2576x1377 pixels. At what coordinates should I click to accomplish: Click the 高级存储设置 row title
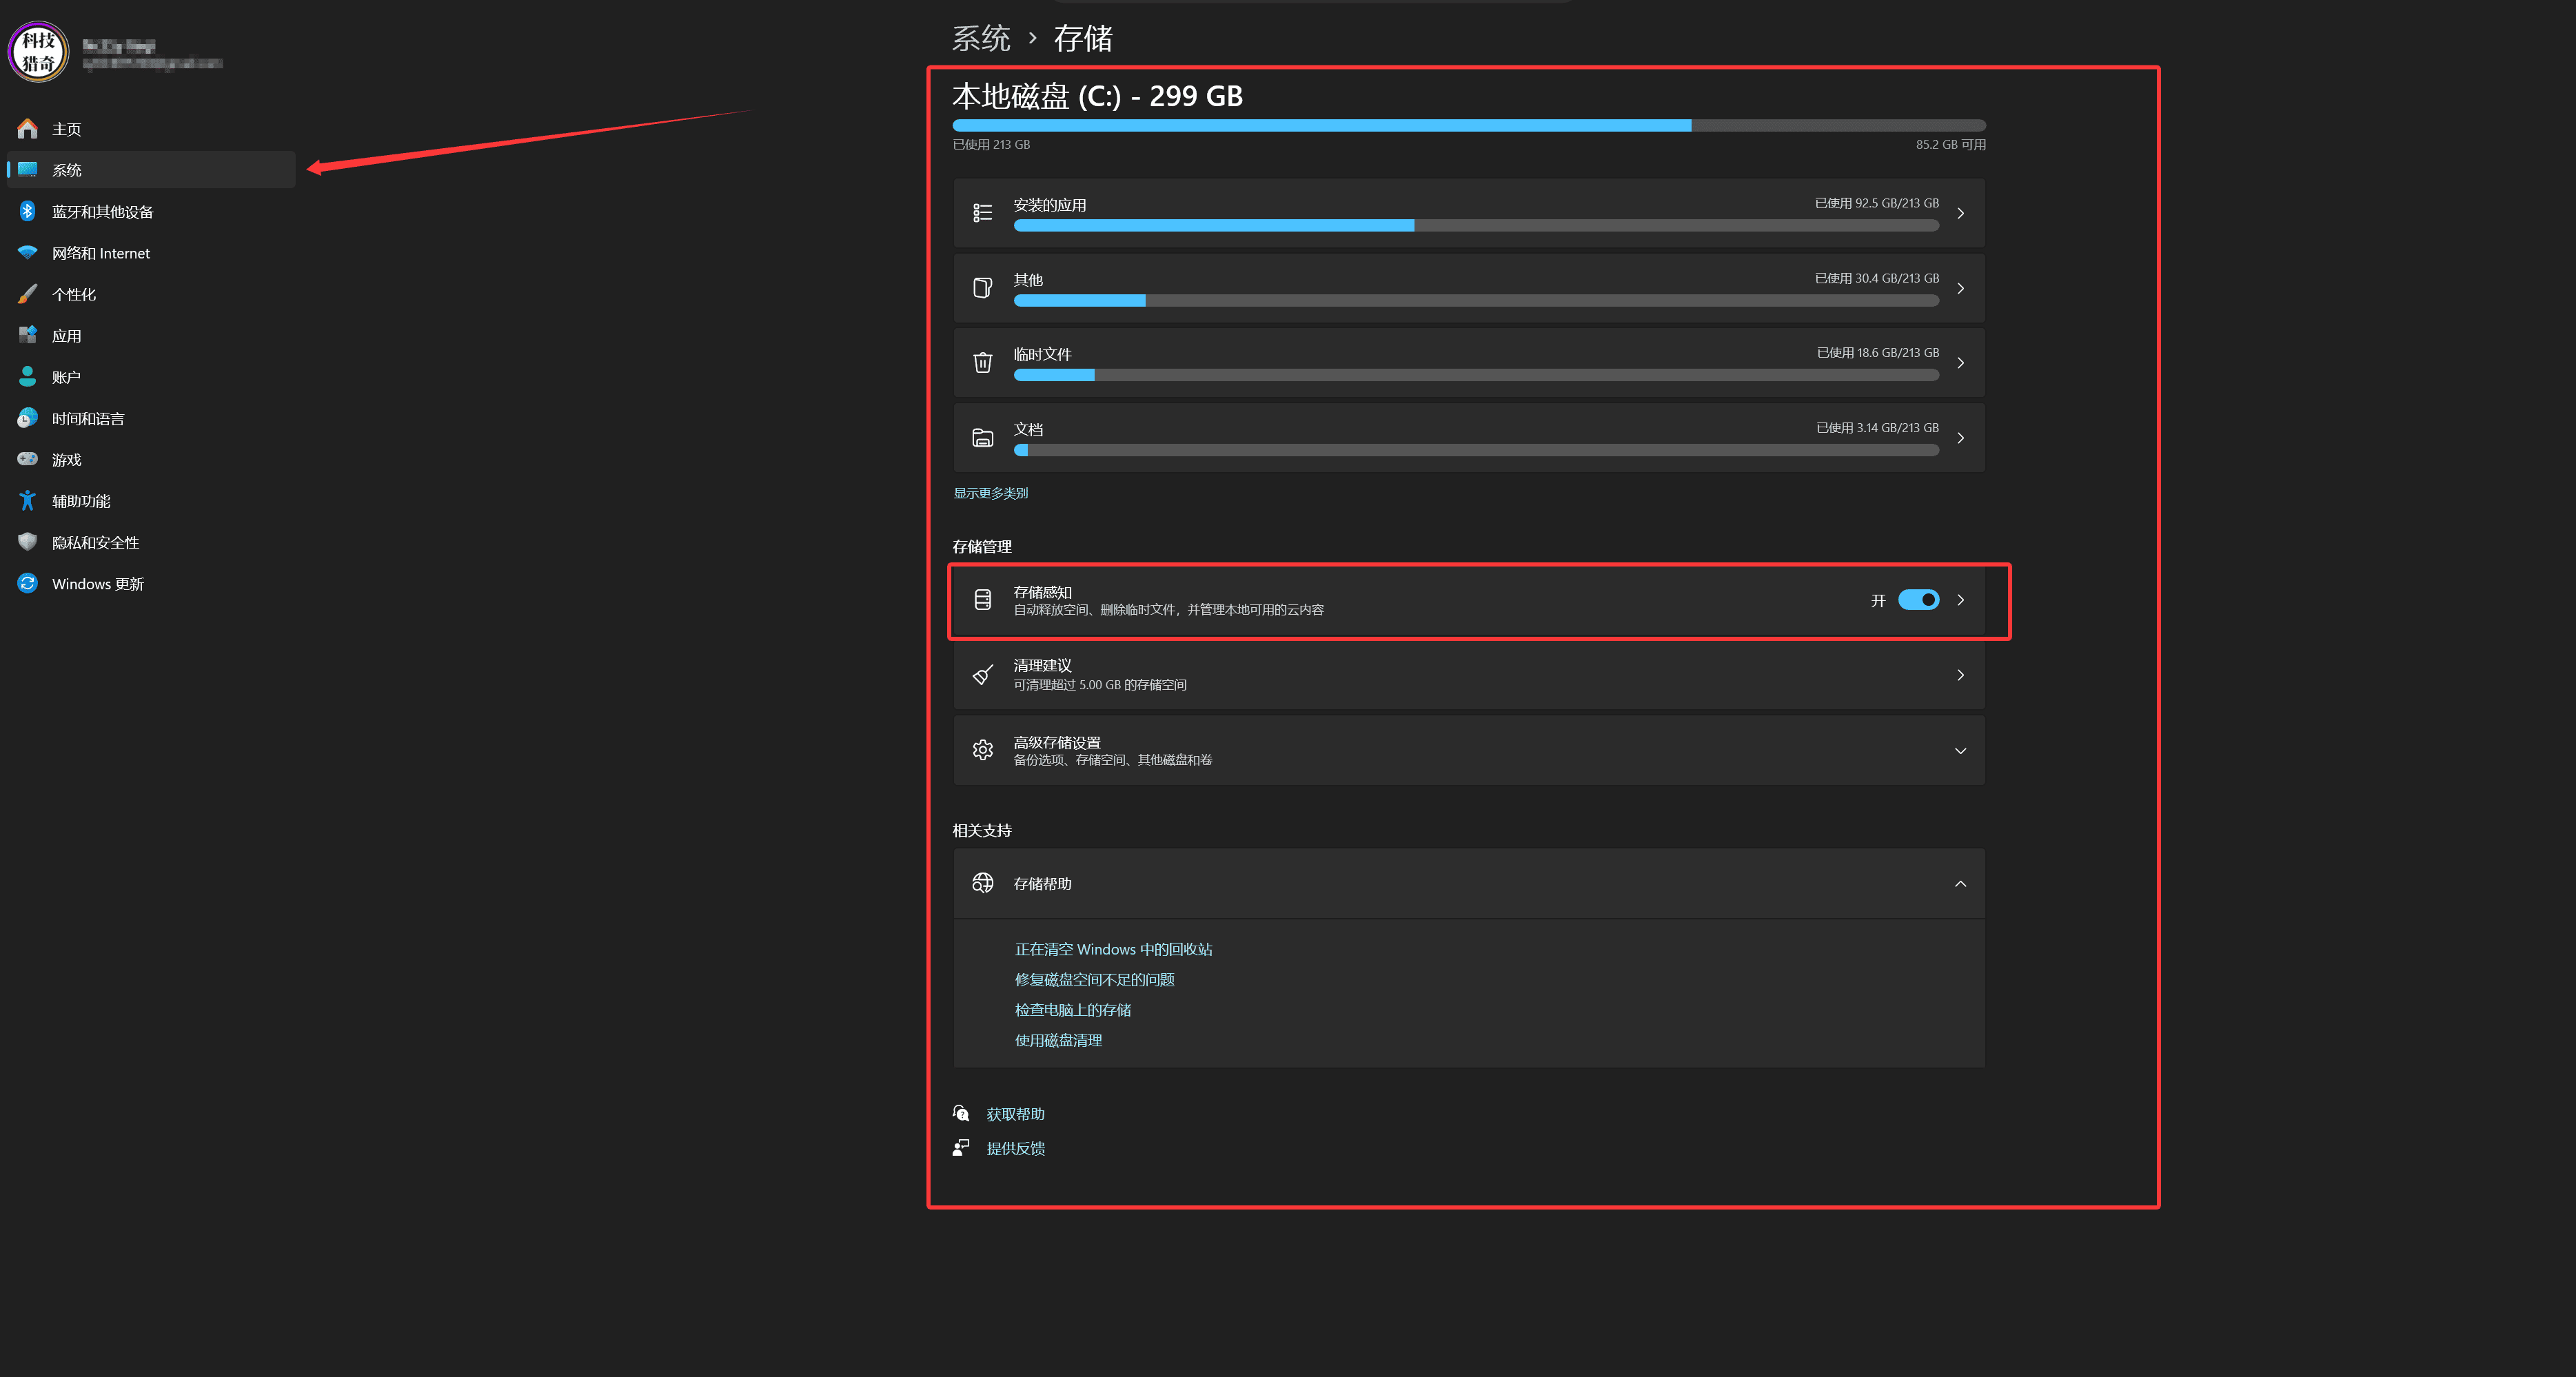(x=1057, y=742)
